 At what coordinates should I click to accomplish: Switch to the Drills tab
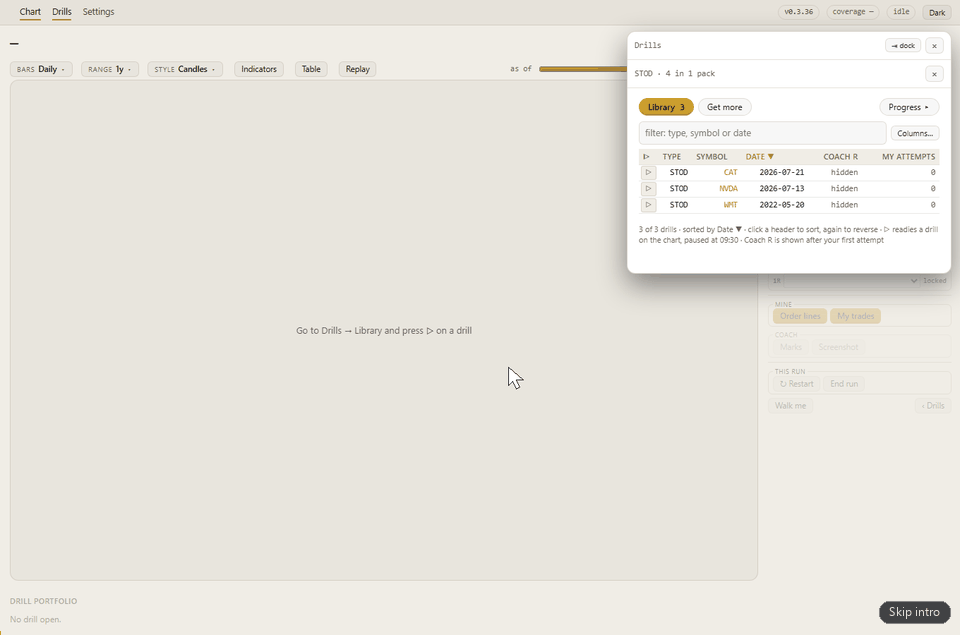[x=62, y=12]
